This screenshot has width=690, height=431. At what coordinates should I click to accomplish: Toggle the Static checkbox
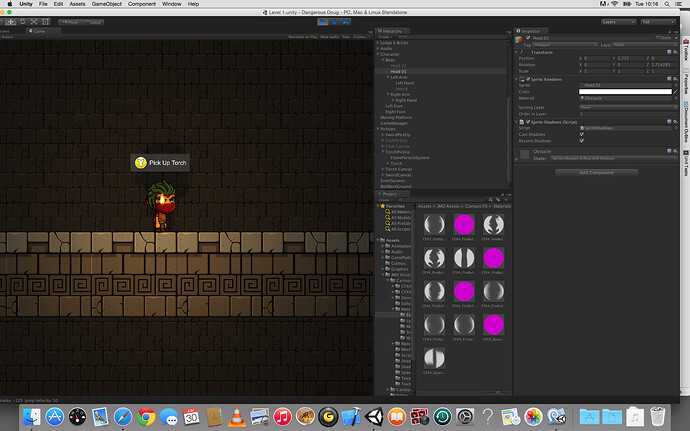coord(658,38)
